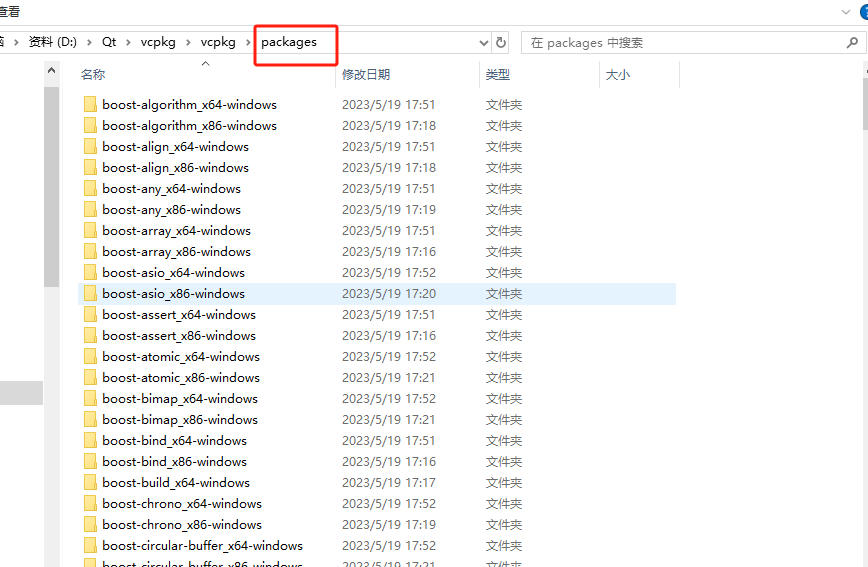
Task: Go to the first vcpkg breadcrumb folder
Action: [x=158, y=42]
